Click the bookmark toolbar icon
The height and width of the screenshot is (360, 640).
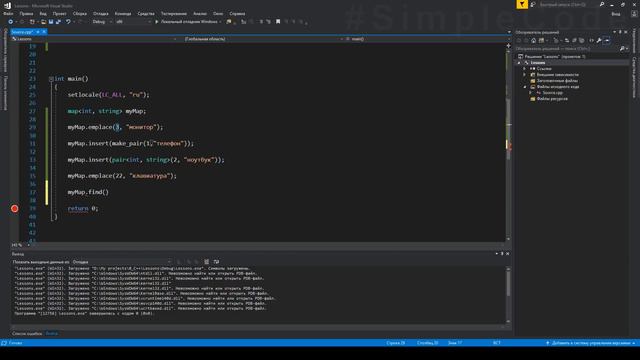click(278, 22)
